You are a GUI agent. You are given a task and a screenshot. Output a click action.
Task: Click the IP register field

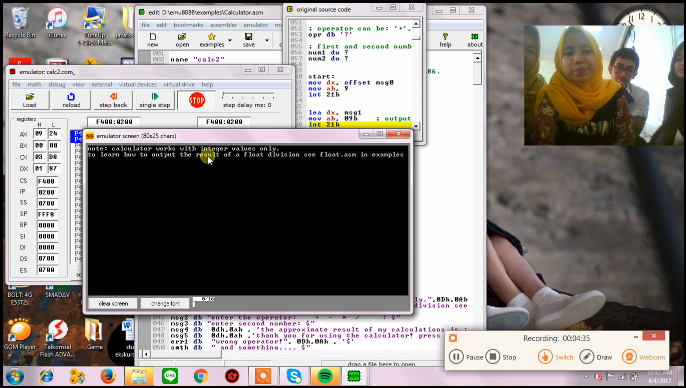click(46, 192)
